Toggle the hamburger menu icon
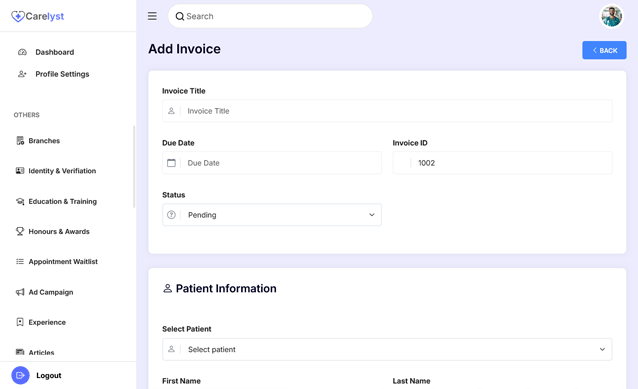 pyautogui.click(x=152, y=16)
